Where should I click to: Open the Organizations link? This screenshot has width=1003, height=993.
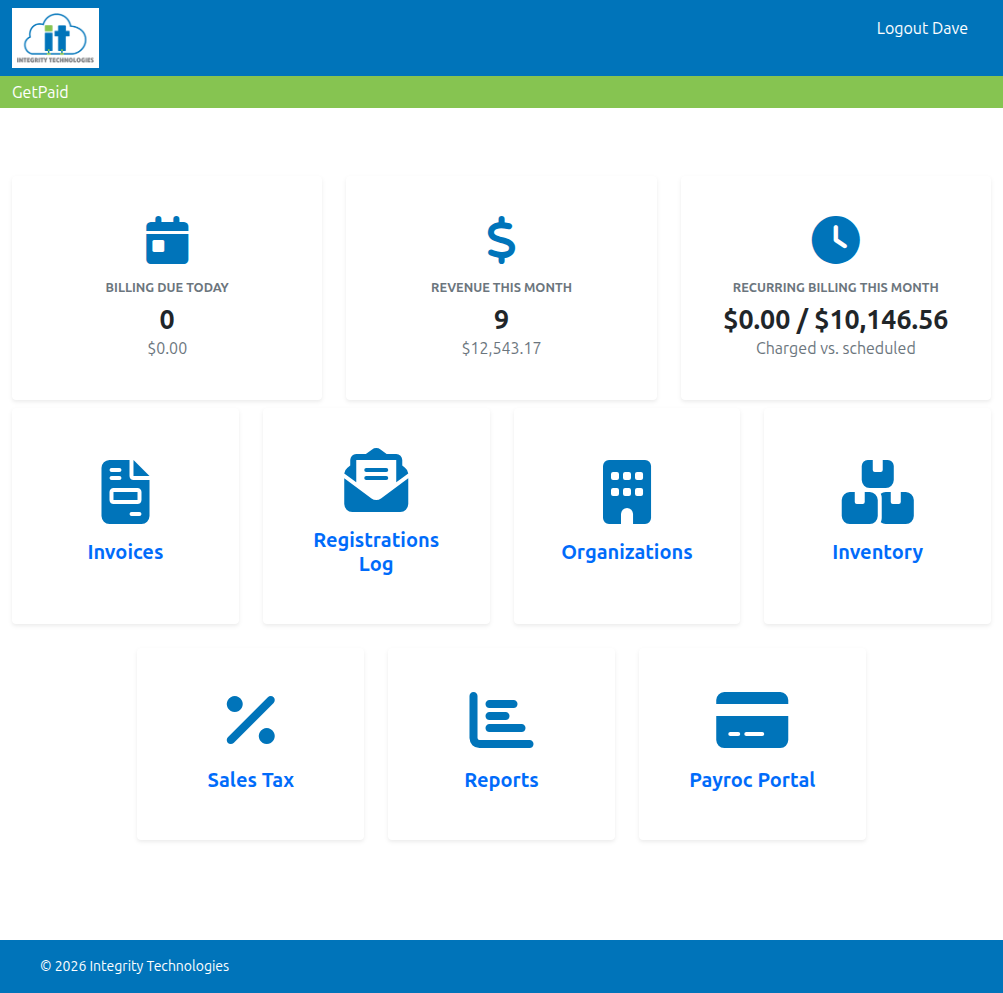627,552
